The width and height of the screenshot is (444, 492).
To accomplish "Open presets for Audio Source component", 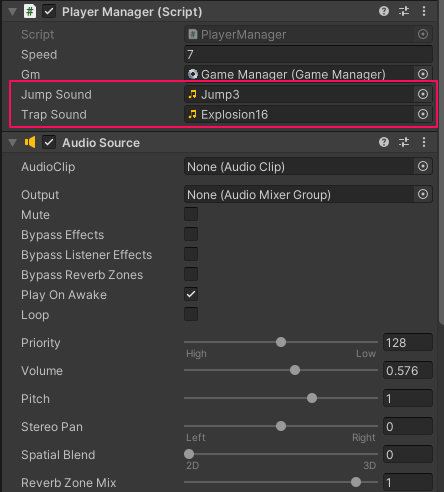I will coord(404,142).
